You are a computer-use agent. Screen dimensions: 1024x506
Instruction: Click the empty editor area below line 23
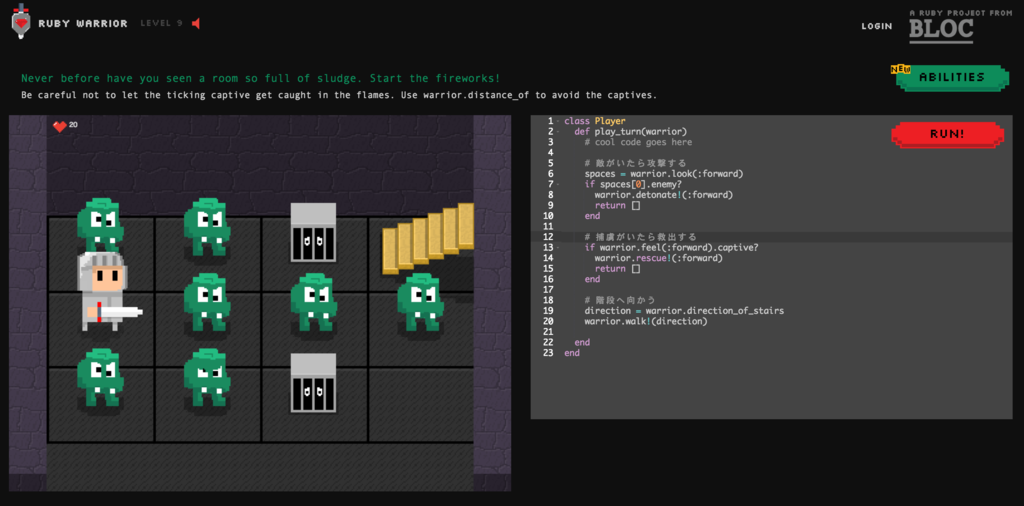pyautogui.click(x=771, y=388)
